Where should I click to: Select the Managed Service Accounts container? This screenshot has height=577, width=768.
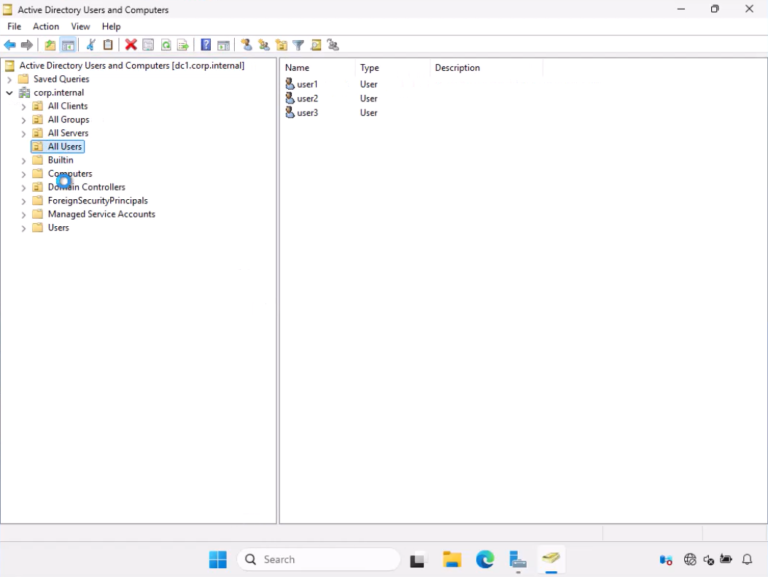[x=101, y=214]
